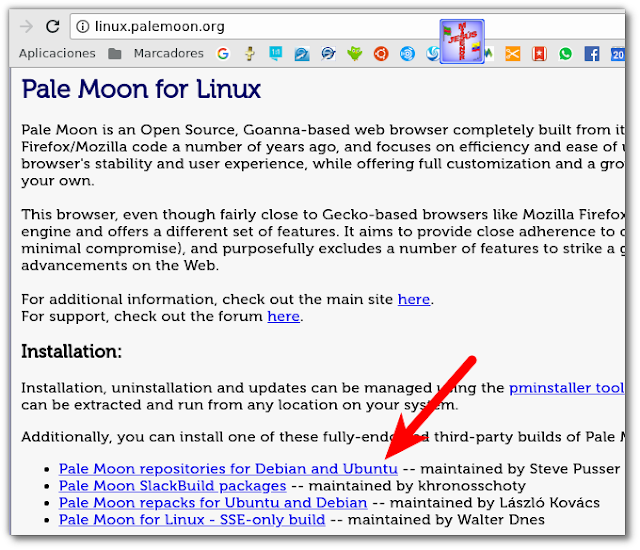Follow the main site 'here' link

pos(414,299)
